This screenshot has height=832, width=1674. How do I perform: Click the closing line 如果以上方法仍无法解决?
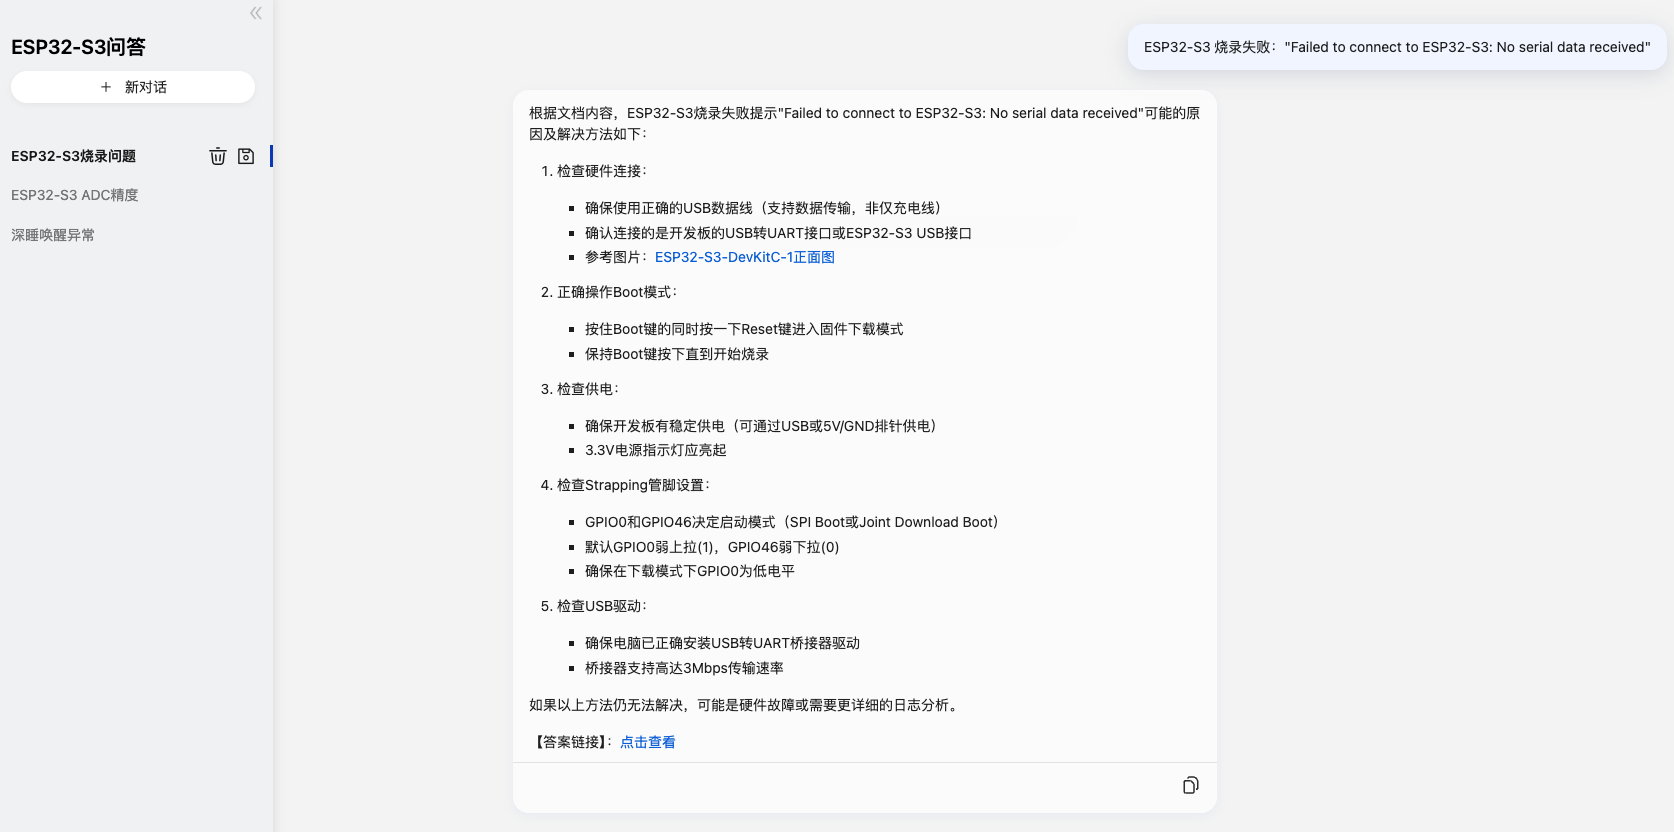pyautogui.click(x=746, y=705)
